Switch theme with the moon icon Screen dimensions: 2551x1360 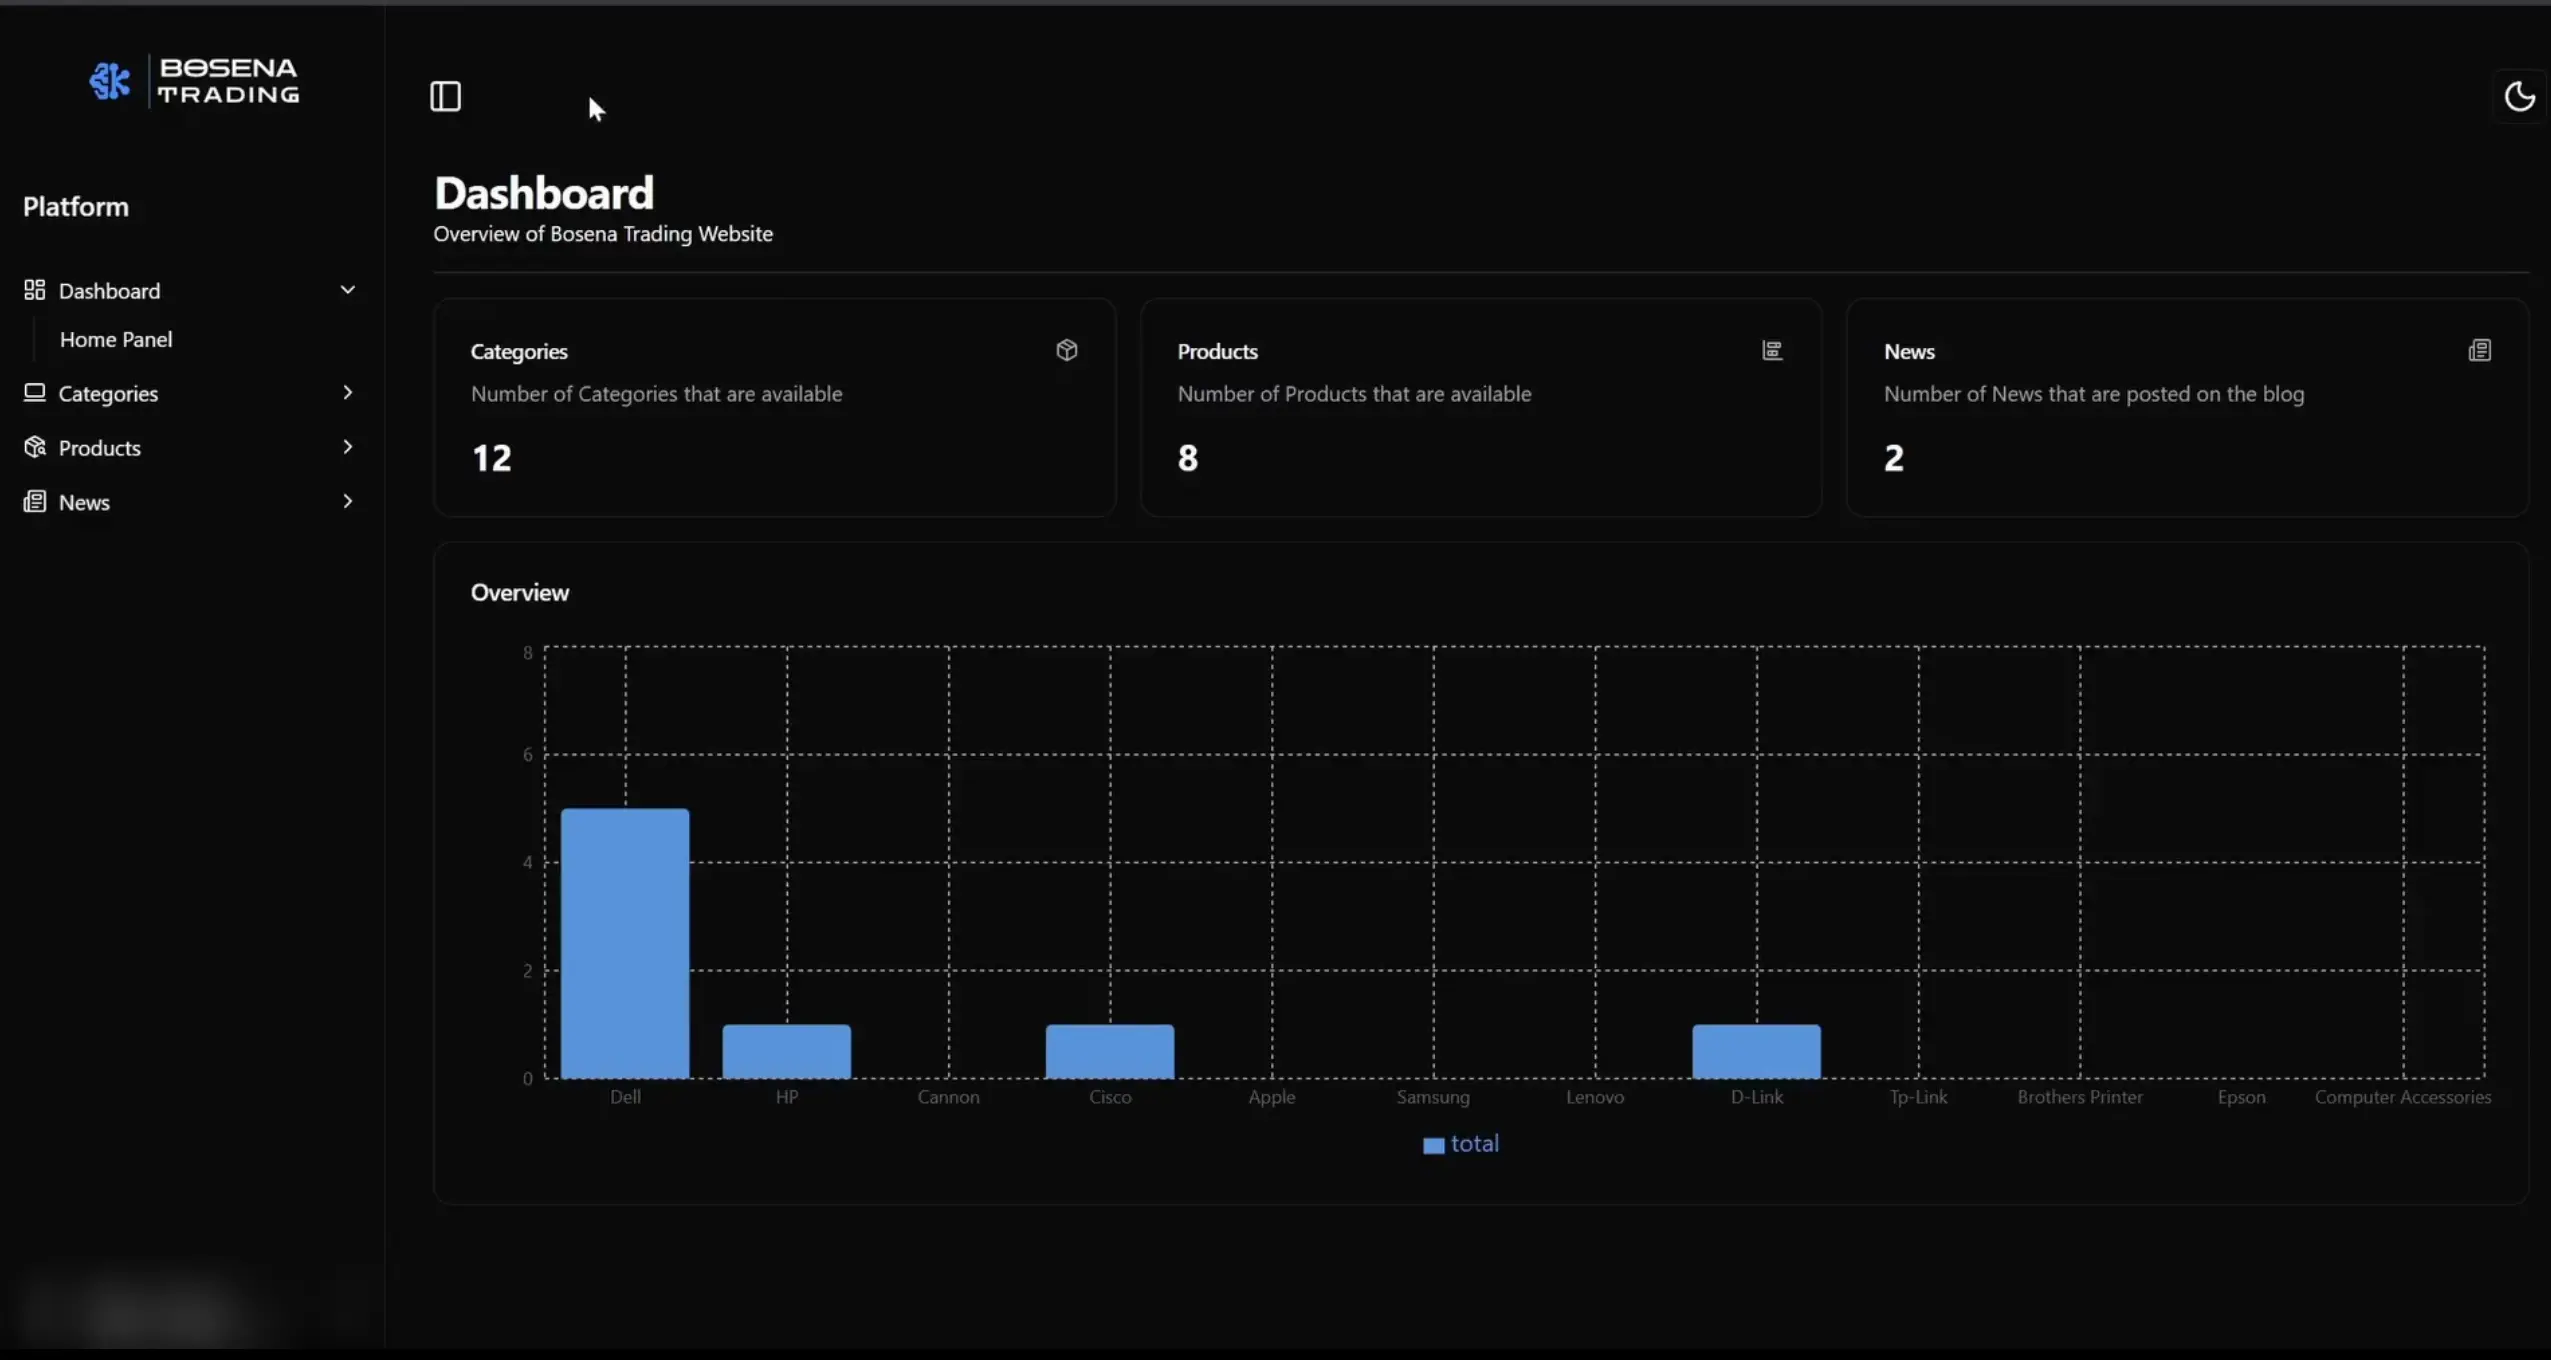coord(2519,97)
